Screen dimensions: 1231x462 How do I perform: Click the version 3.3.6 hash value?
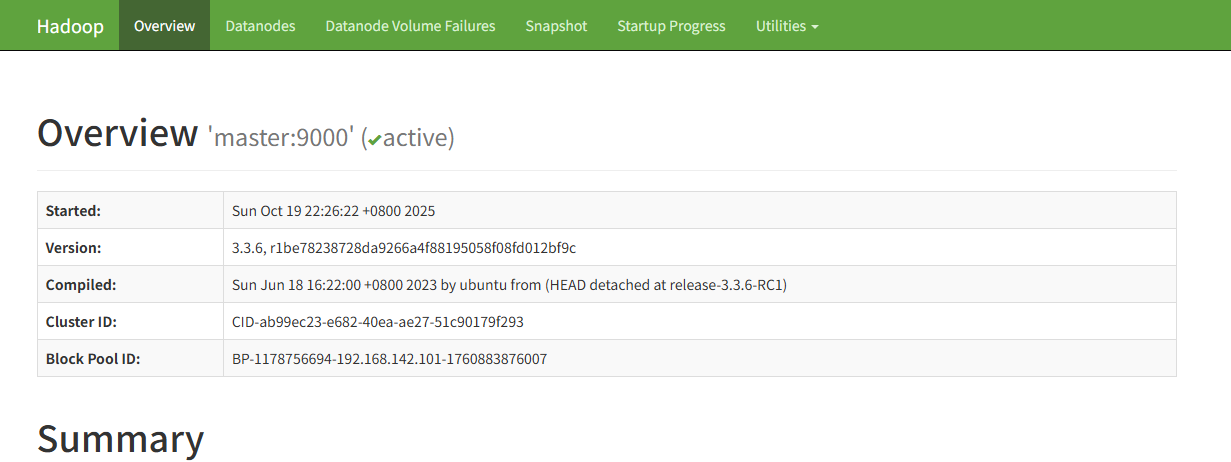click(x=403, y=248)
